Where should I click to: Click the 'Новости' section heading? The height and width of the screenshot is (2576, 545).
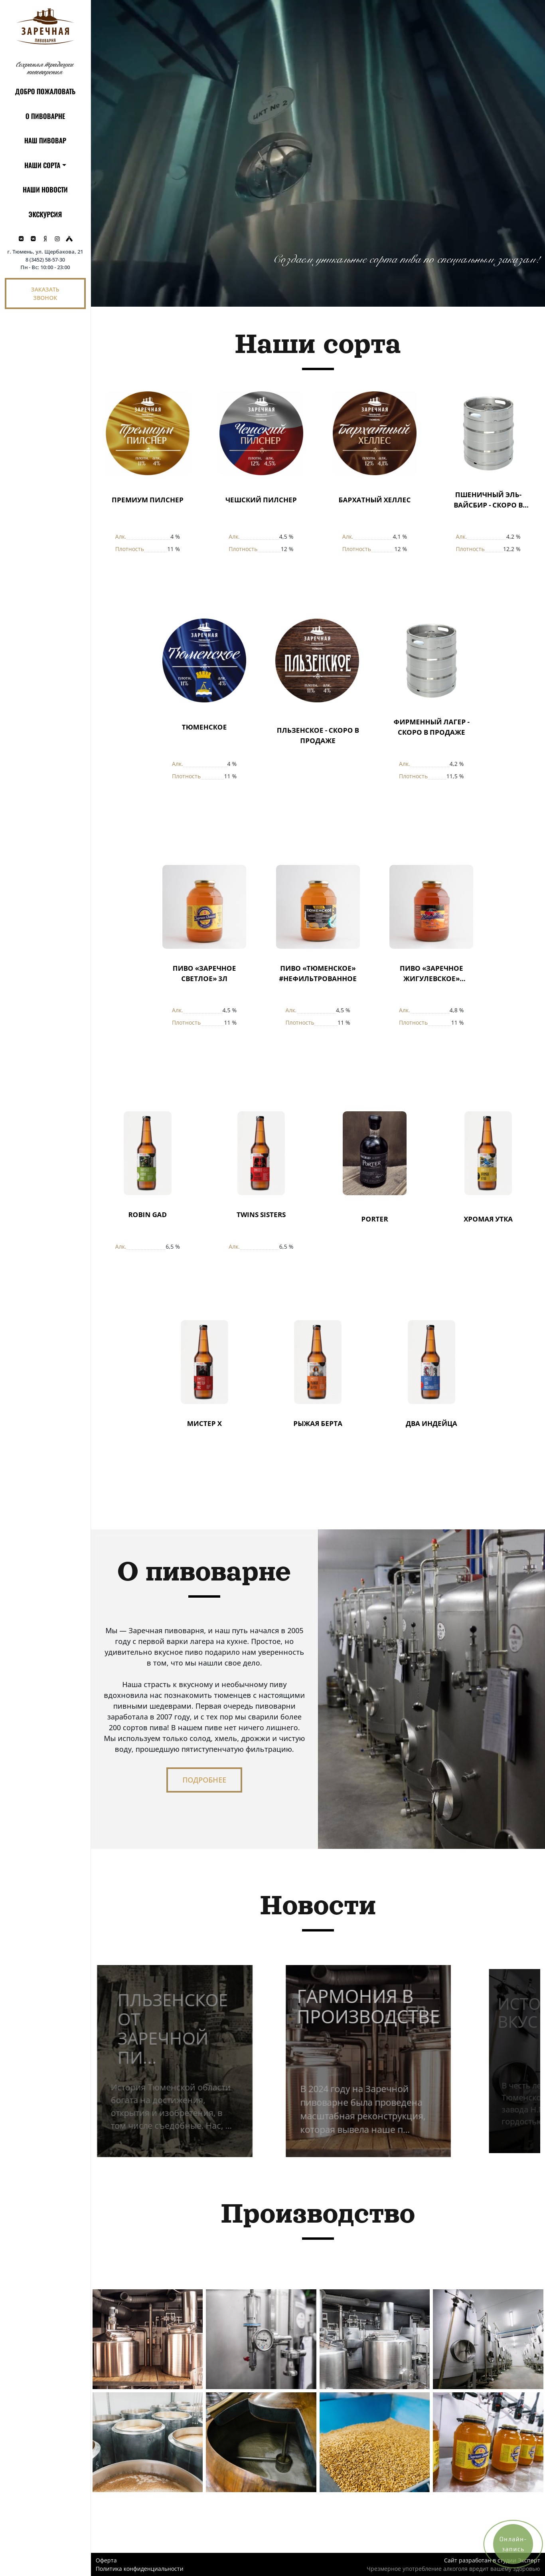318,1906
